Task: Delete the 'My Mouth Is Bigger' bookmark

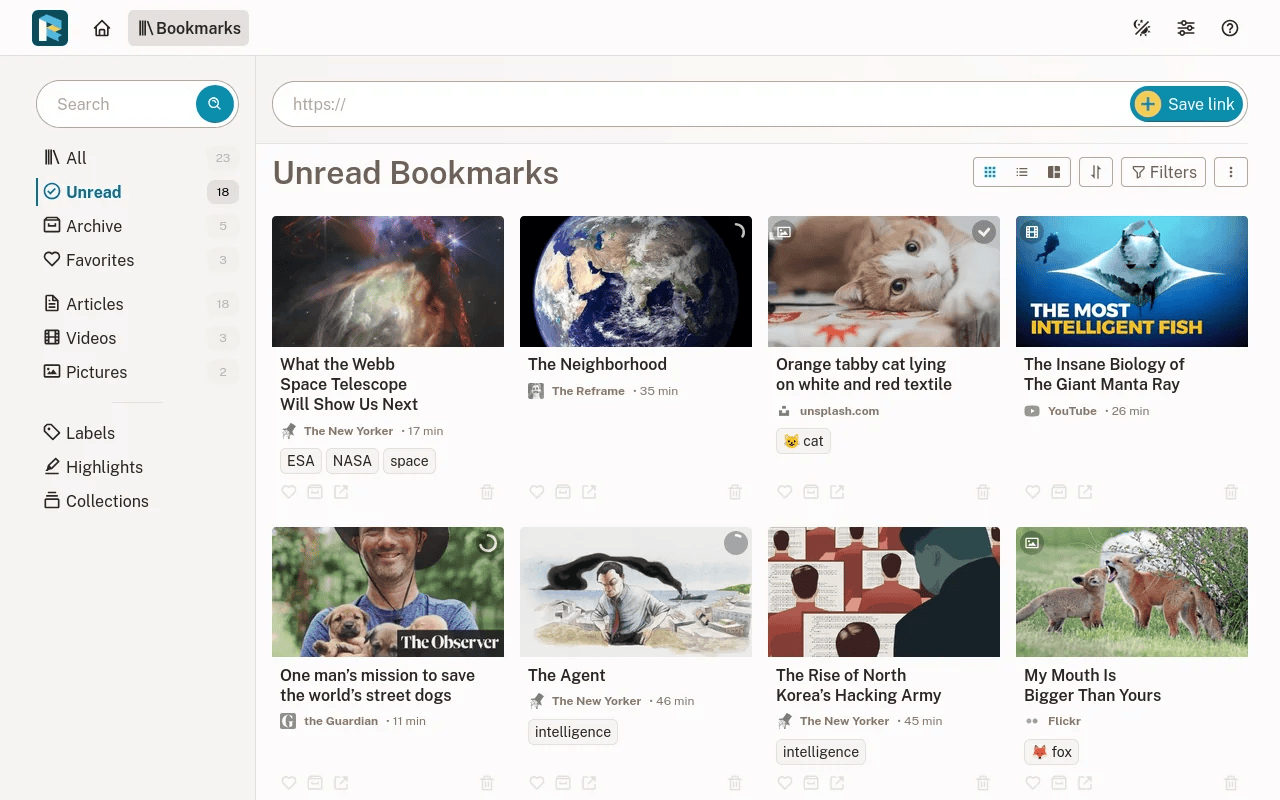Action: (x=1231, y=783)
